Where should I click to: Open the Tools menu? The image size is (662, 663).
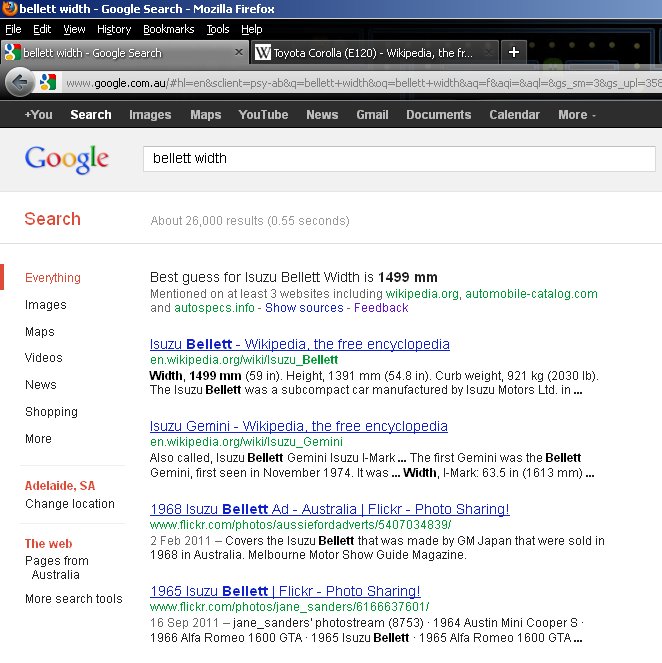coord(218,29)
